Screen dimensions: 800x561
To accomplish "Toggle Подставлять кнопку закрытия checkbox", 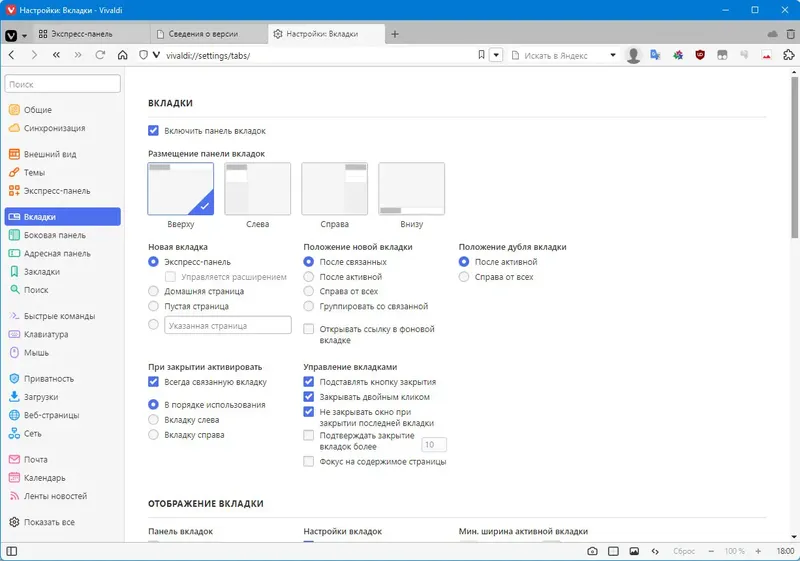I will [x=308, y=381].
